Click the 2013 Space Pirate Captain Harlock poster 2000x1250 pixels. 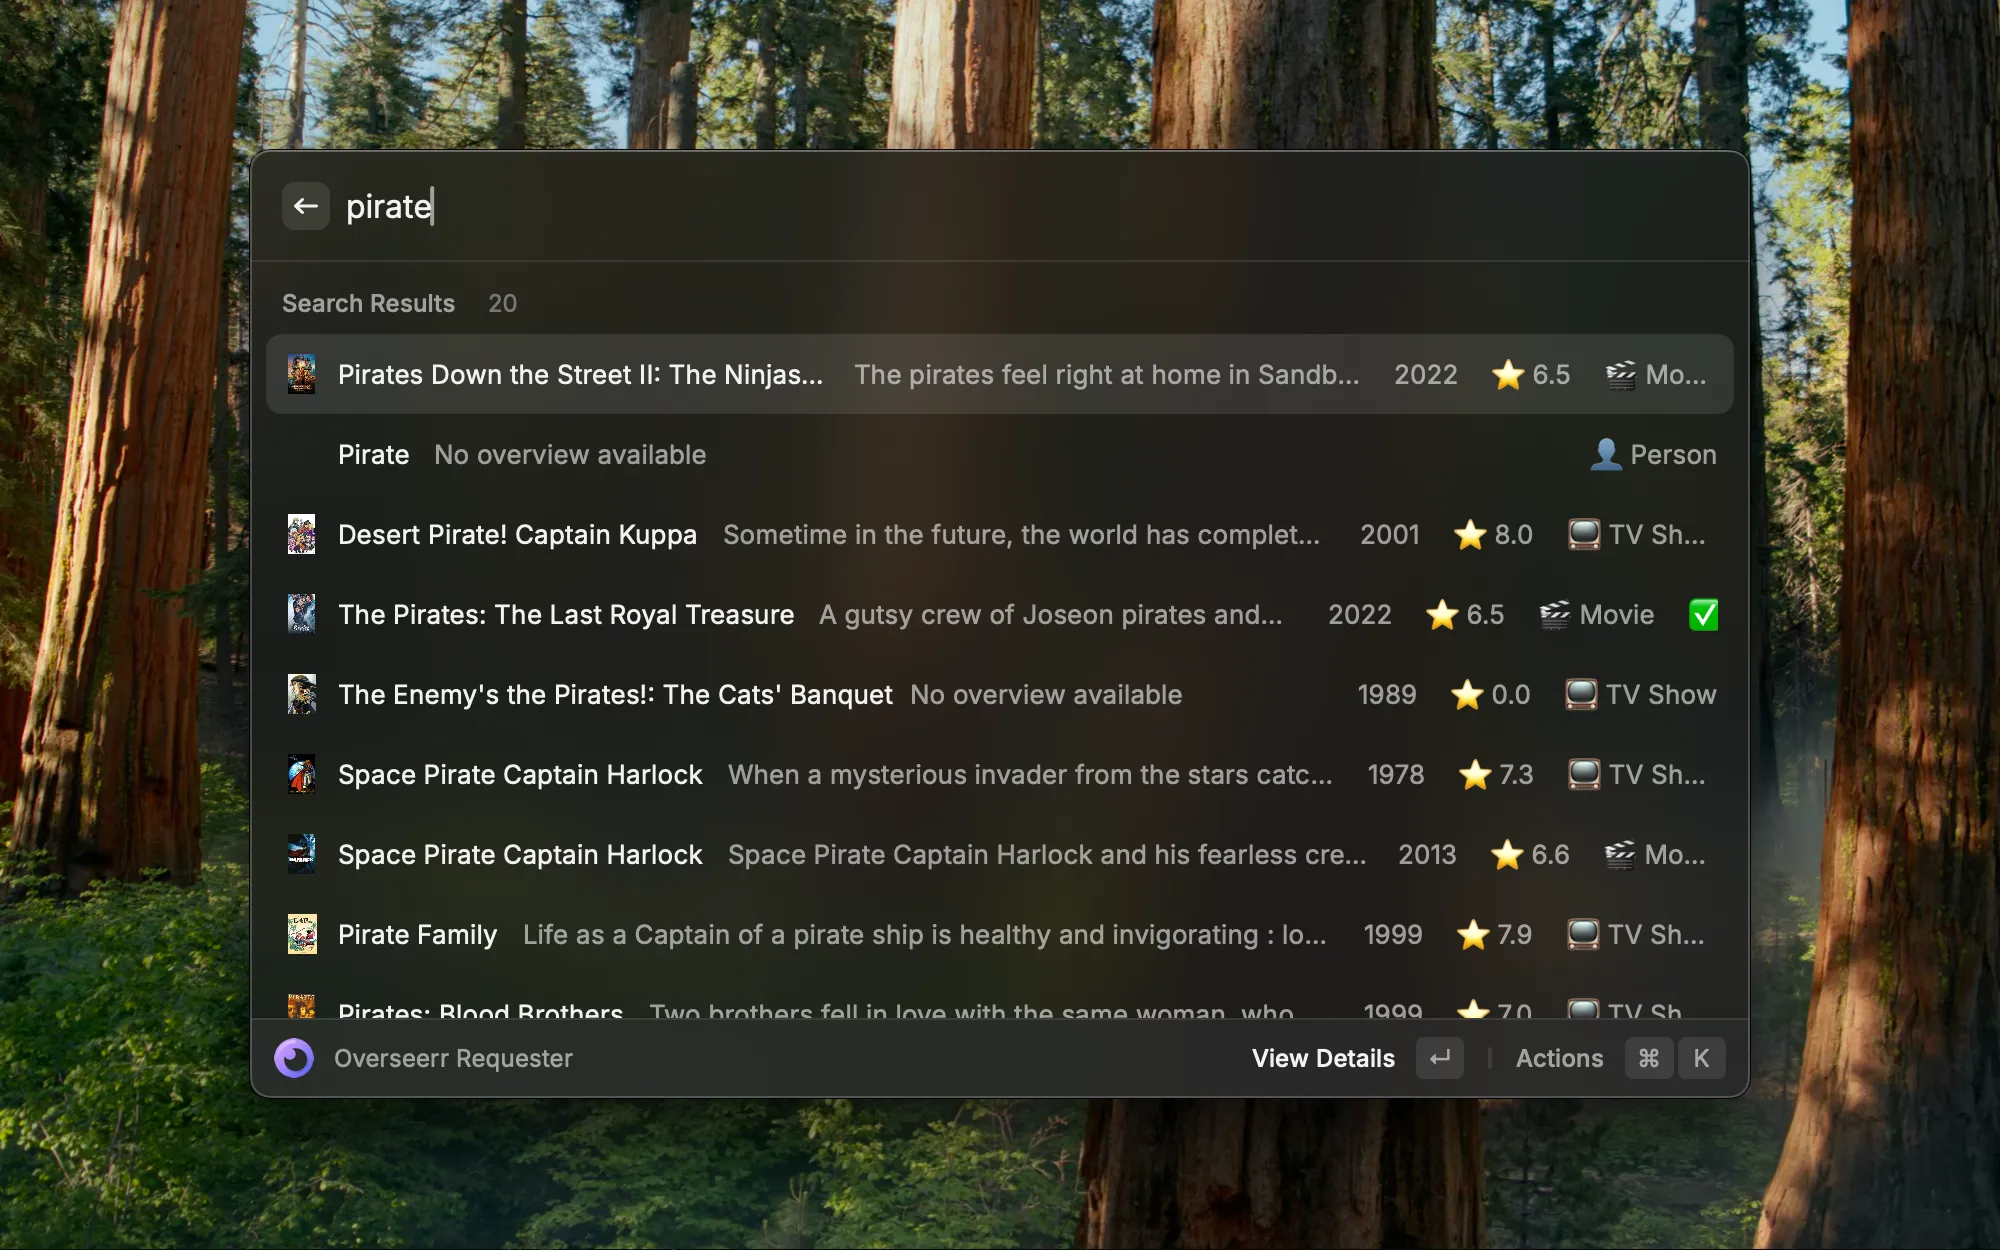click(301, 854)
